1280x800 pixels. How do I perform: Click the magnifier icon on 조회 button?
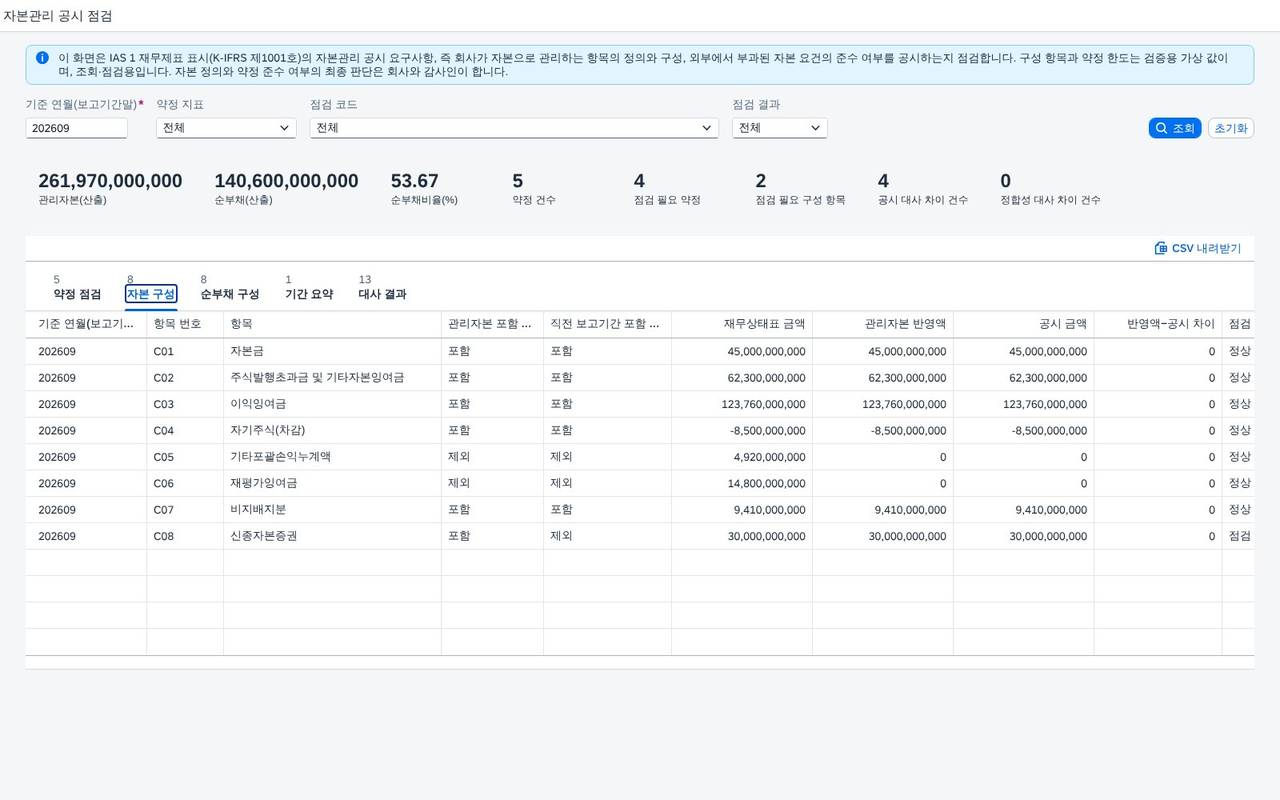(x=1161, y=128)
